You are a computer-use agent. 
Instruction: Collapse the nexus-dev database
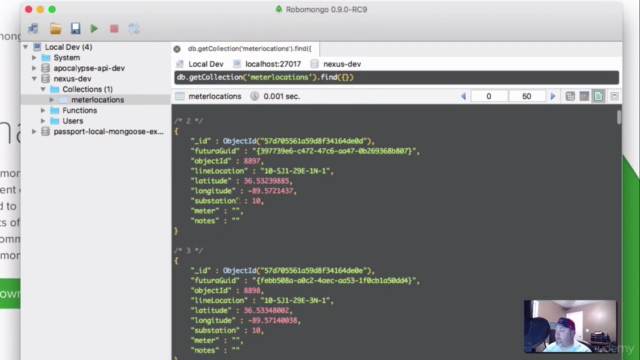click(x=34, y=79)
